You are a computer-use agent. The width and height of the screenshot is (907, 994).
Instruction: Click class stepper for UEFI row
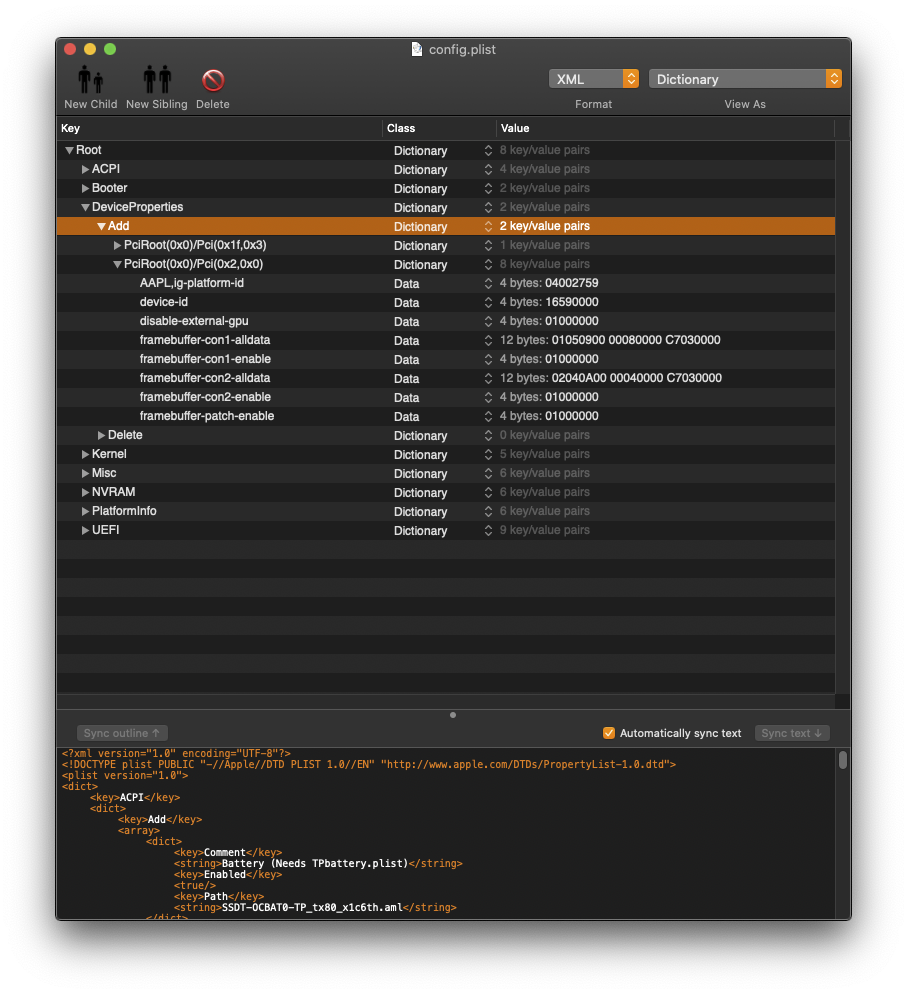pyautogui.click(x=488, y=531)
